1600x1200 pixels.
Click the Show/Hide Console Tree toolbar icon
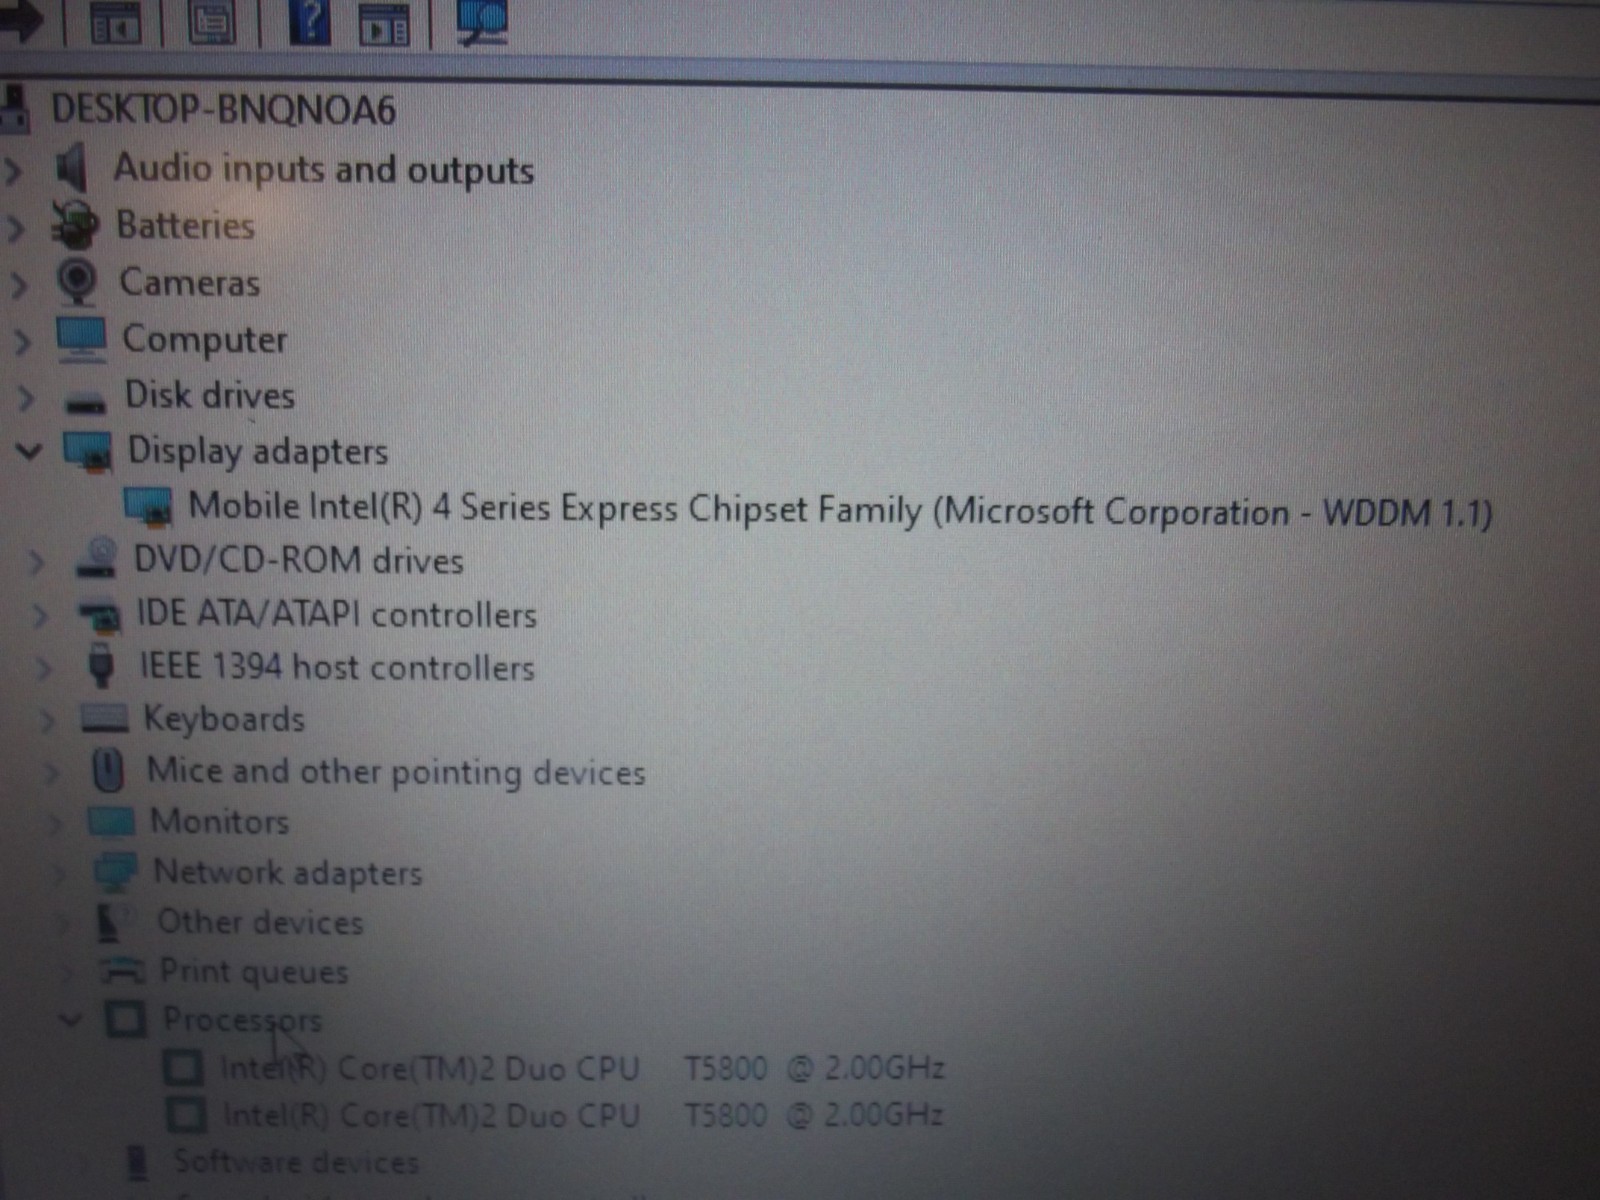pyautogui.click(x=116, y=22)
